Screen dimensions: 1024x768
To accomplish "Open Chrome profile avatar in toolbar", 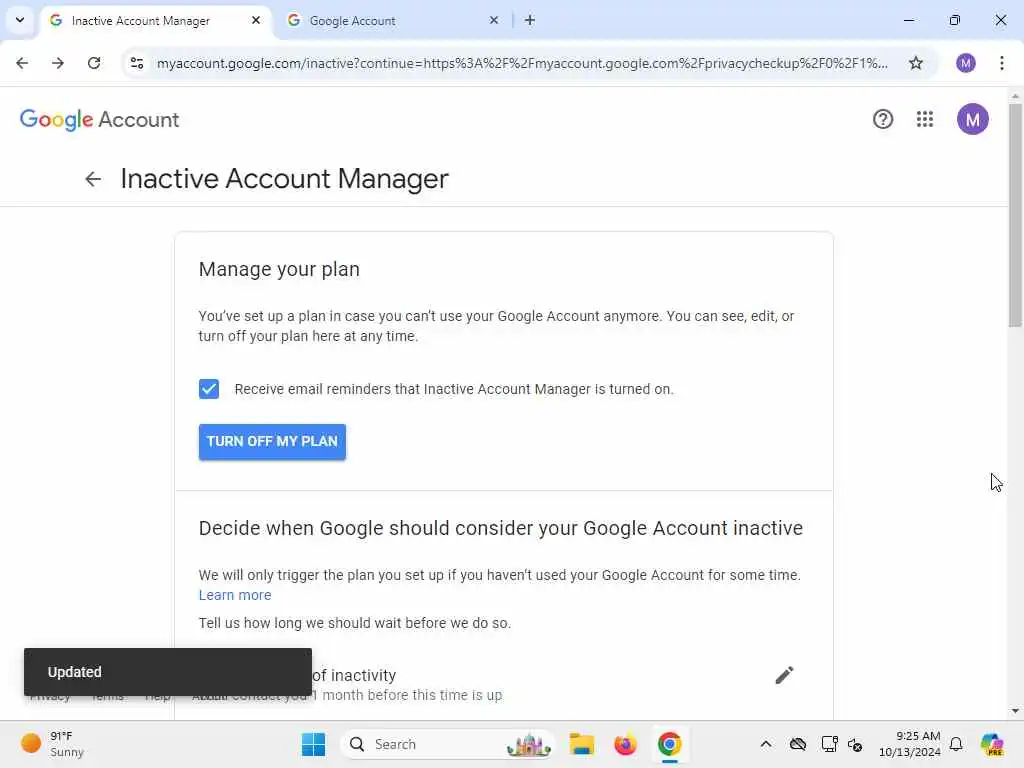I will pos(965,63).
